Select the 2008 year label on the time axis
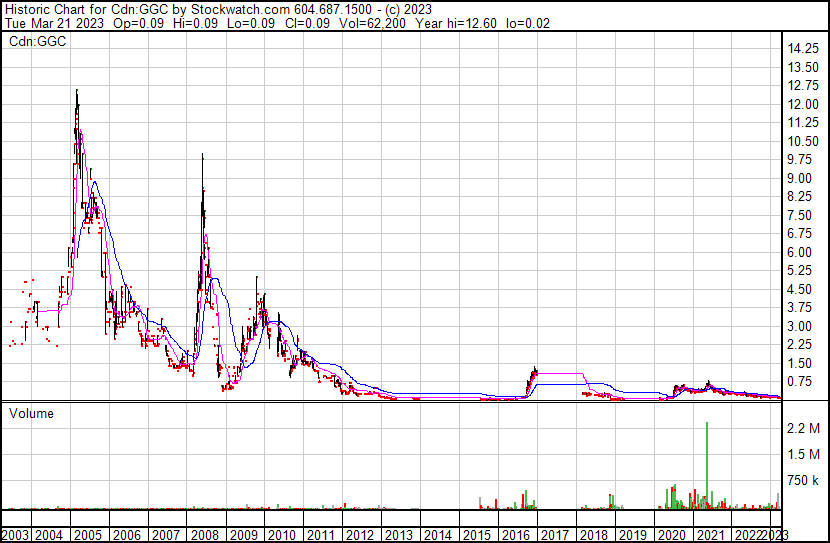The height and width of the screenshot is (543, 830). point(207,534)
